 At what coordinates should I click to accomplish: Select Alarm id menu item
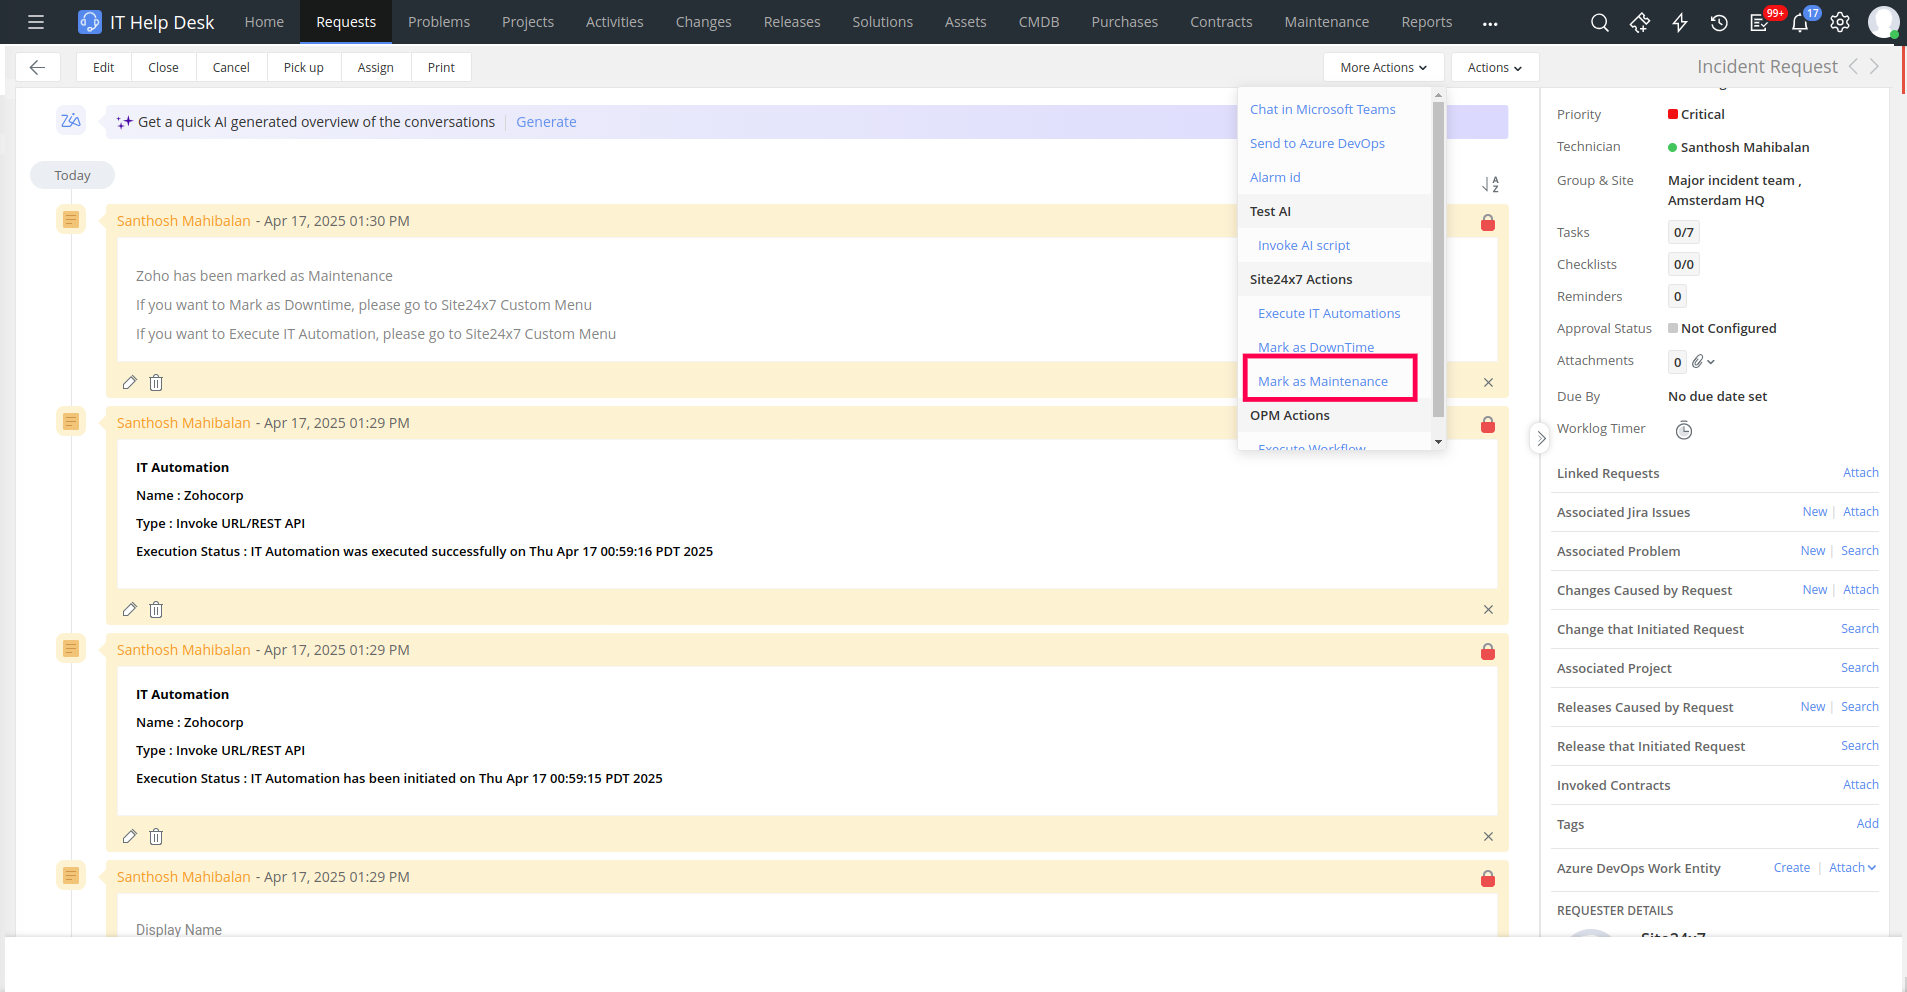tap(1275, 177)
